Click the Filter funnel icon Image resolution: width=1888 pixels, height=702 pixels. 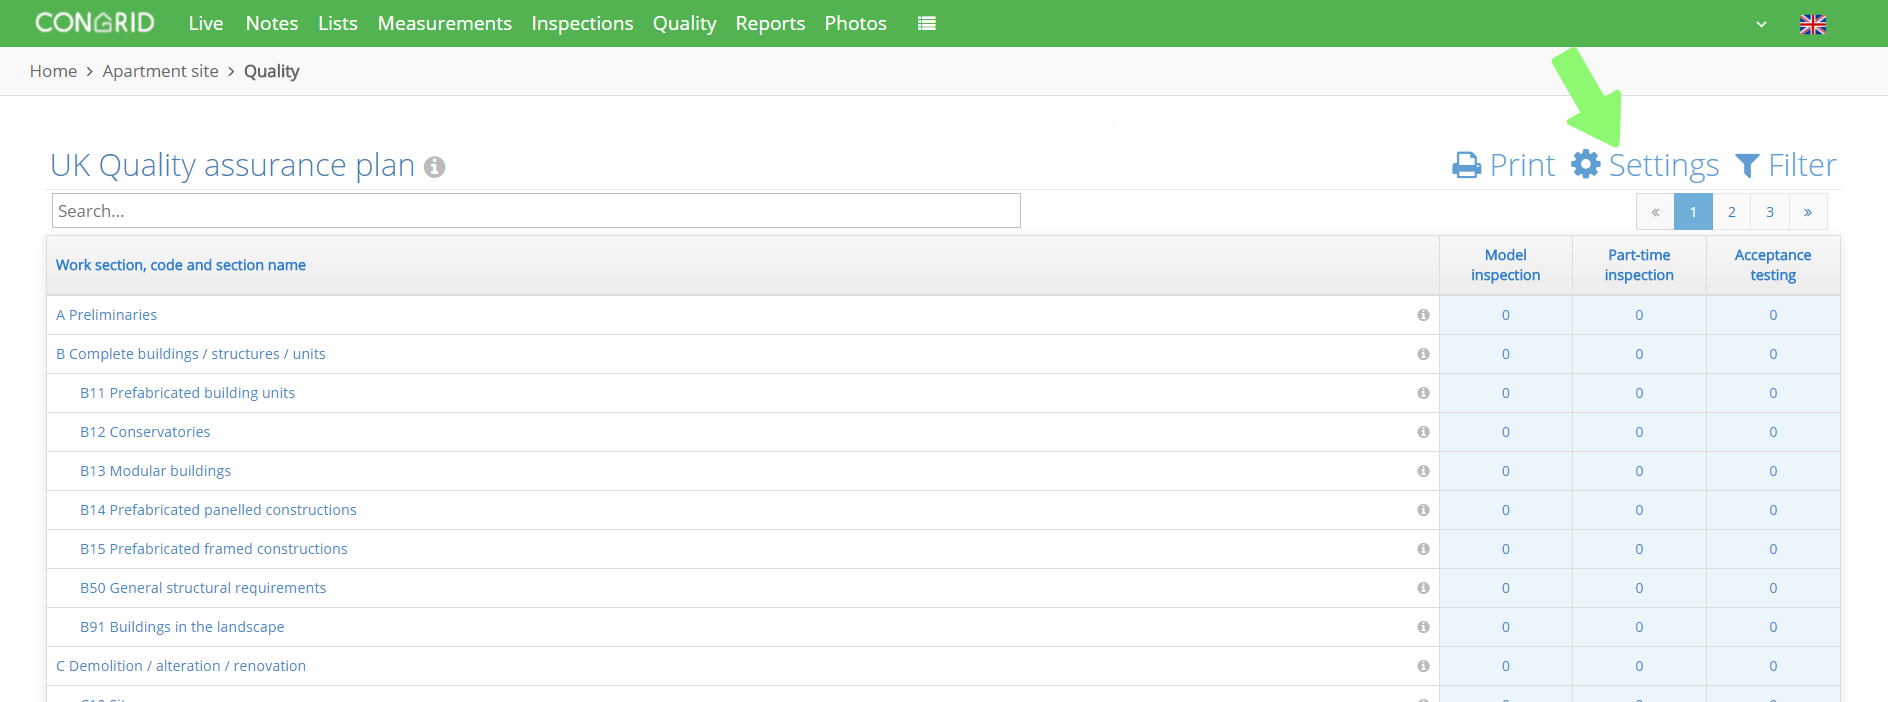(1747, 165)
